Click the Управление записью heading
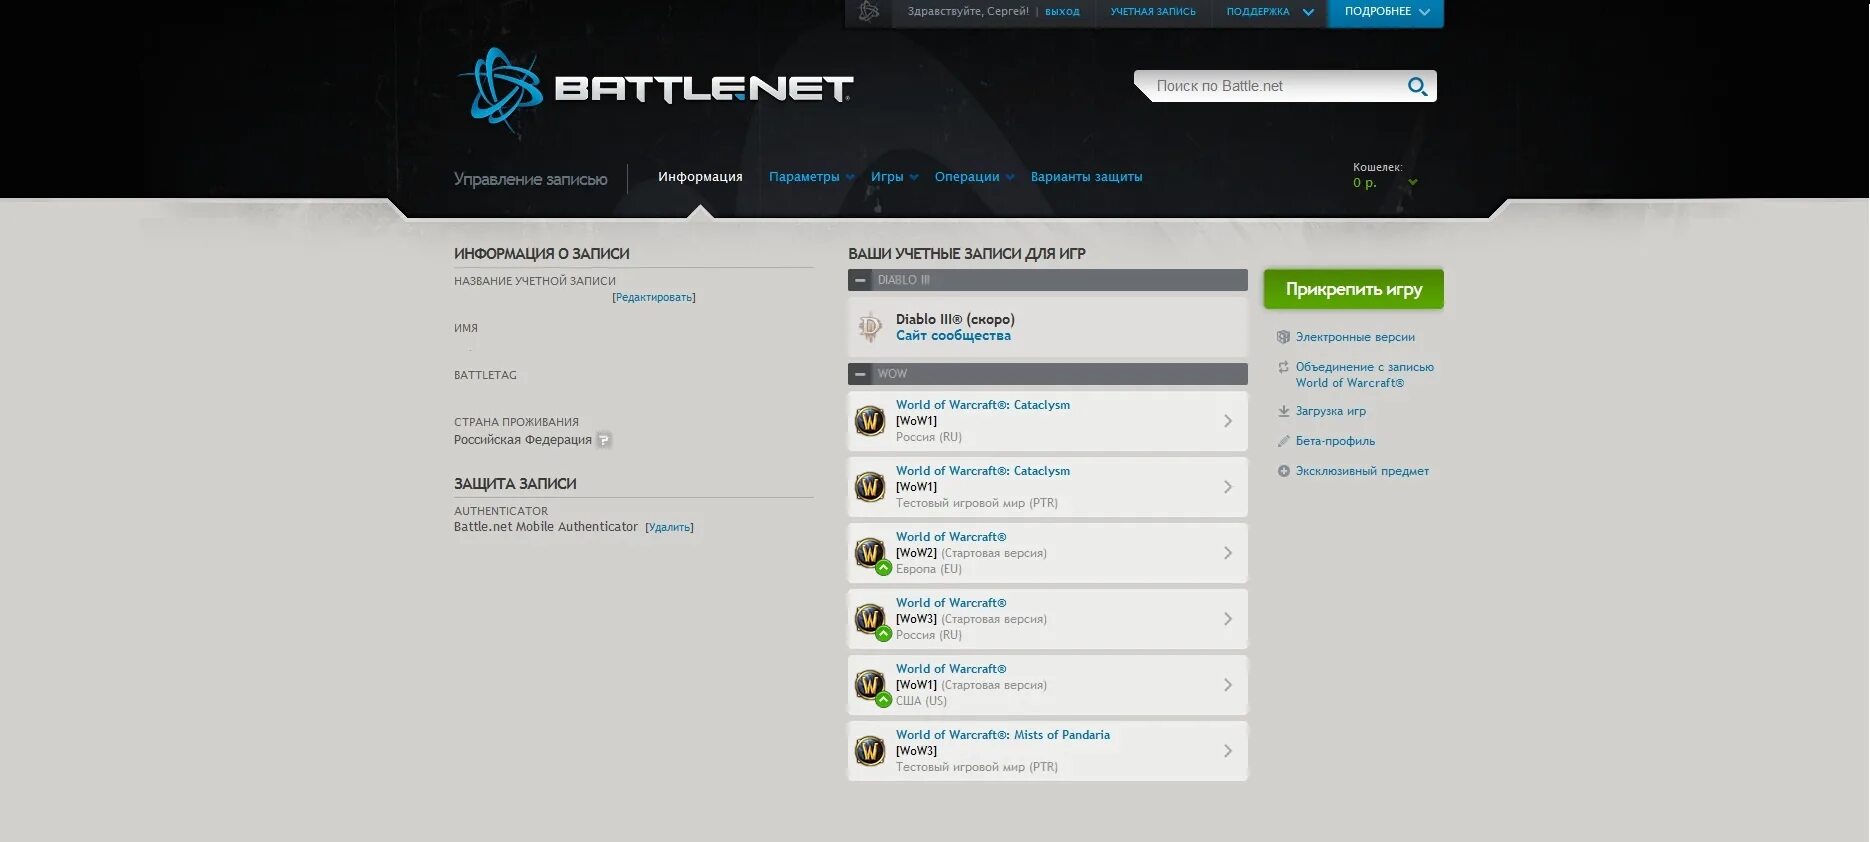Viewport: 1870px width, 842px height. [531, 179]
